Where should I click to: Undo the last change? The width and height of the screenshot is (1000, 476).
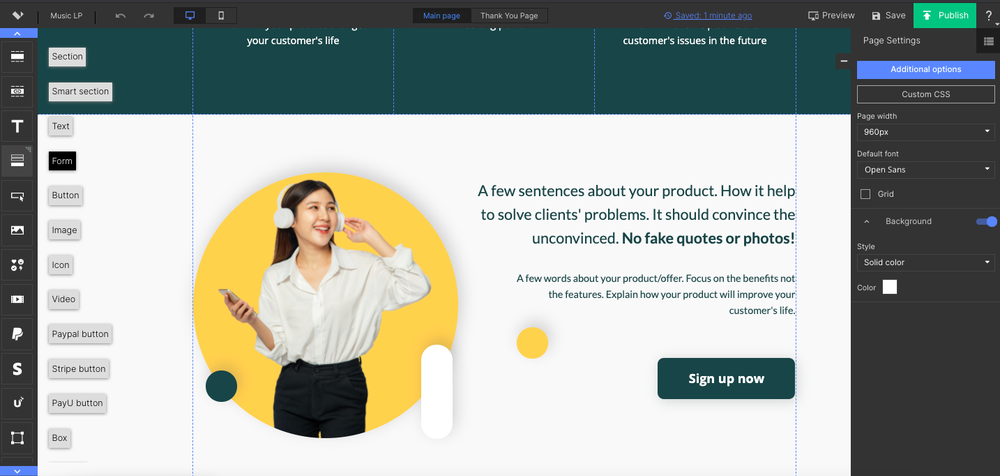pyautogui.click(x=121, y=15)
